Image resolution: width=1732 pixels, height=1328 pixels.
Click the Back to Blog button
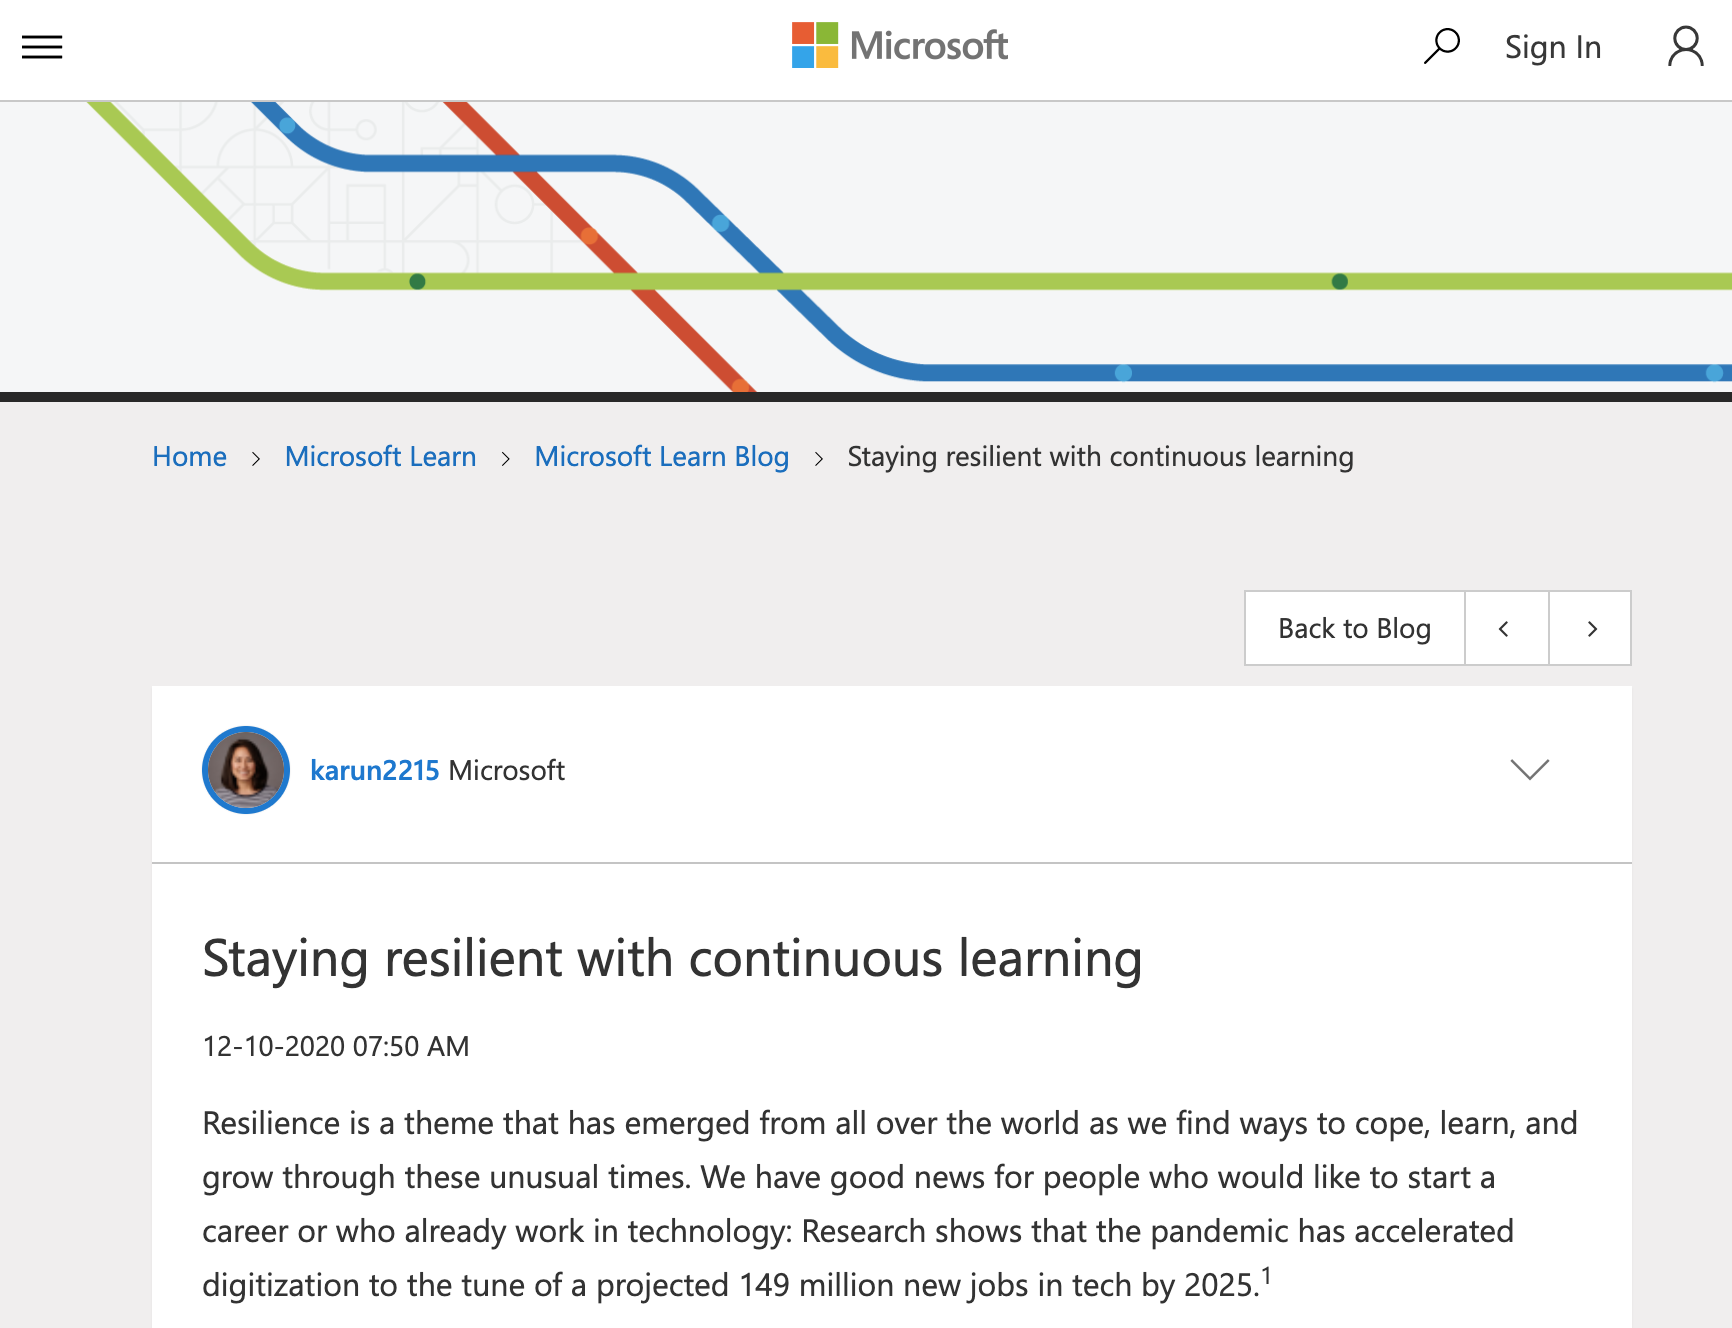tap(1354, 629)
